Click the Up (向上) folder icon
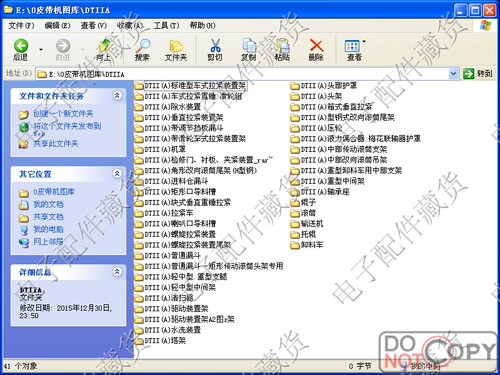This screenshot has width=500, height=375. tap(104, 49)
